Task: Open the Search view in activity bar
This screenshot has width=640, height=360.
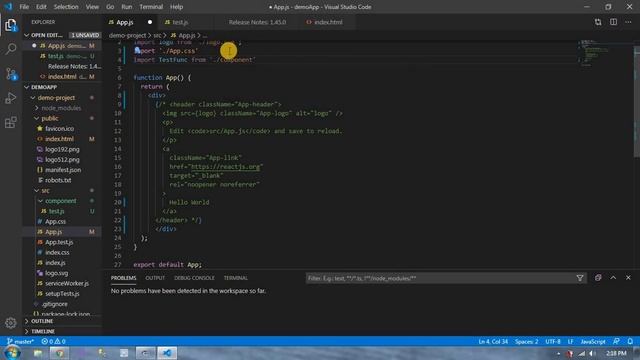Action: pyautogui.click(x=11, y=49)
